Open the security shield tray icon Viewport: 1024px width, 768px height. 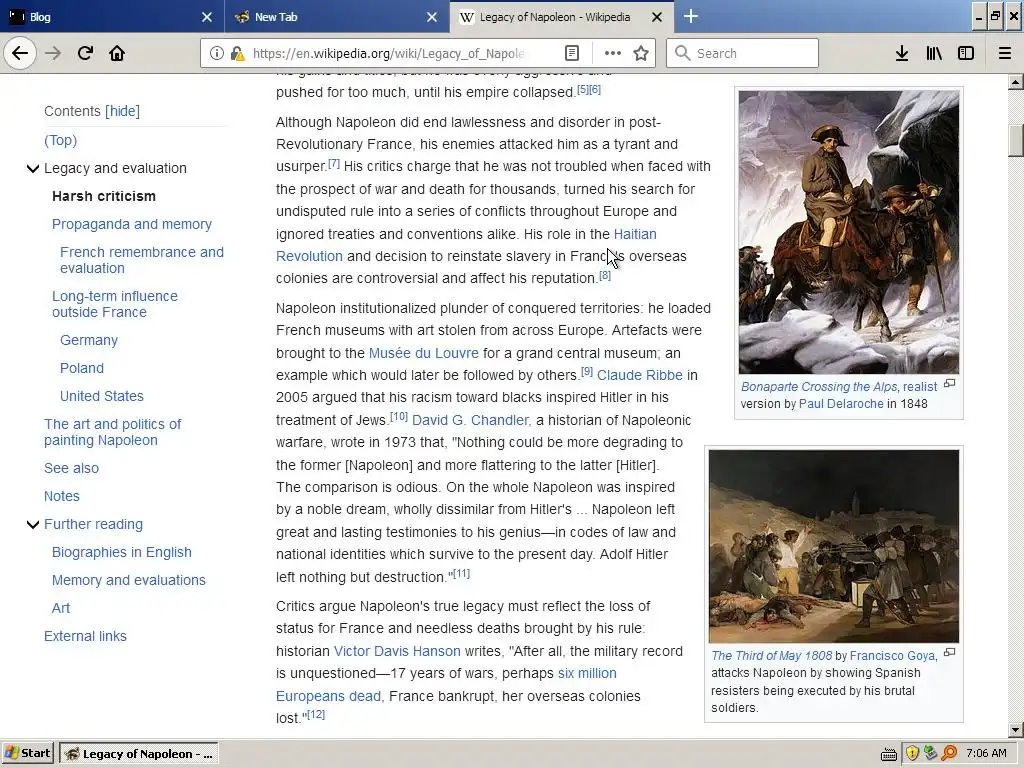pyautogui.click(x=912, y=754)
